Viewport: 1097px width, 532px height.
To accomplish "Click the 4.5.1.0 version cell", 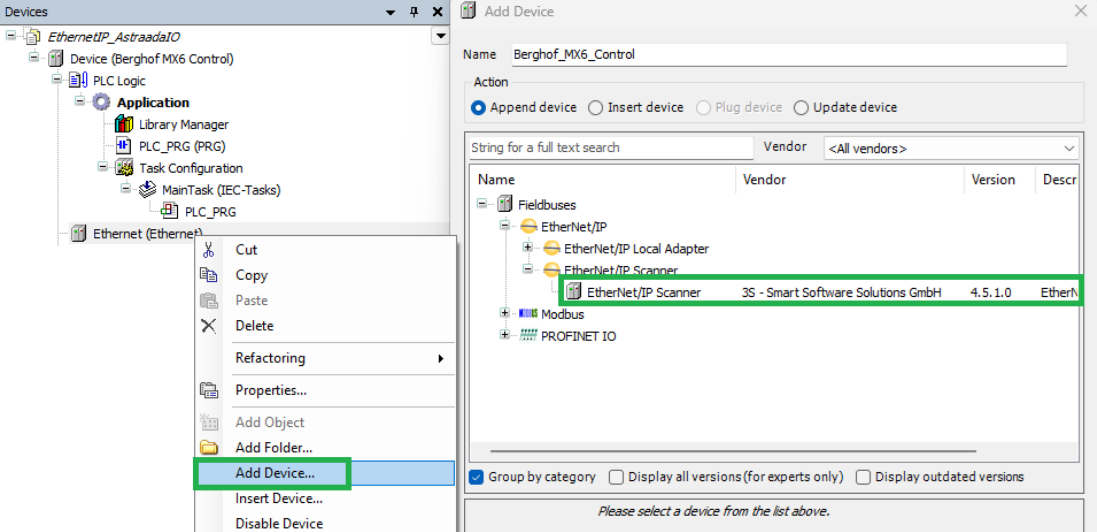I will [x=991, y=293].
